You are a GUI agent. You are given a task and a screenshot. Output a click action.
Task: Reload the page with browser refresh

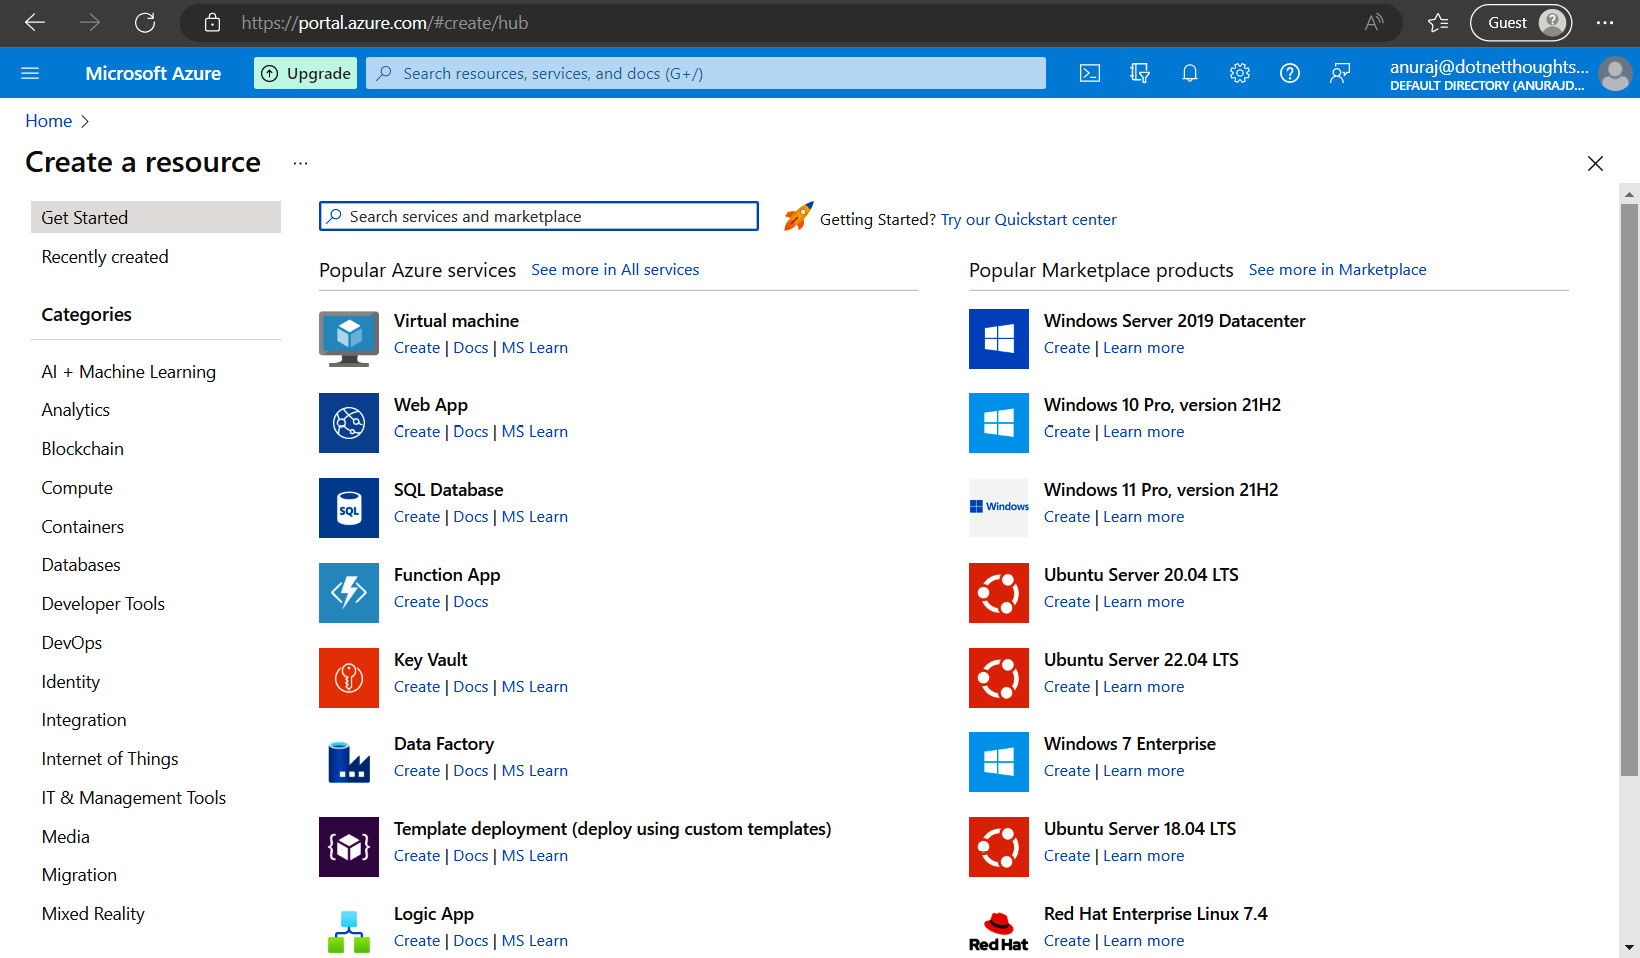coord(145,22)
